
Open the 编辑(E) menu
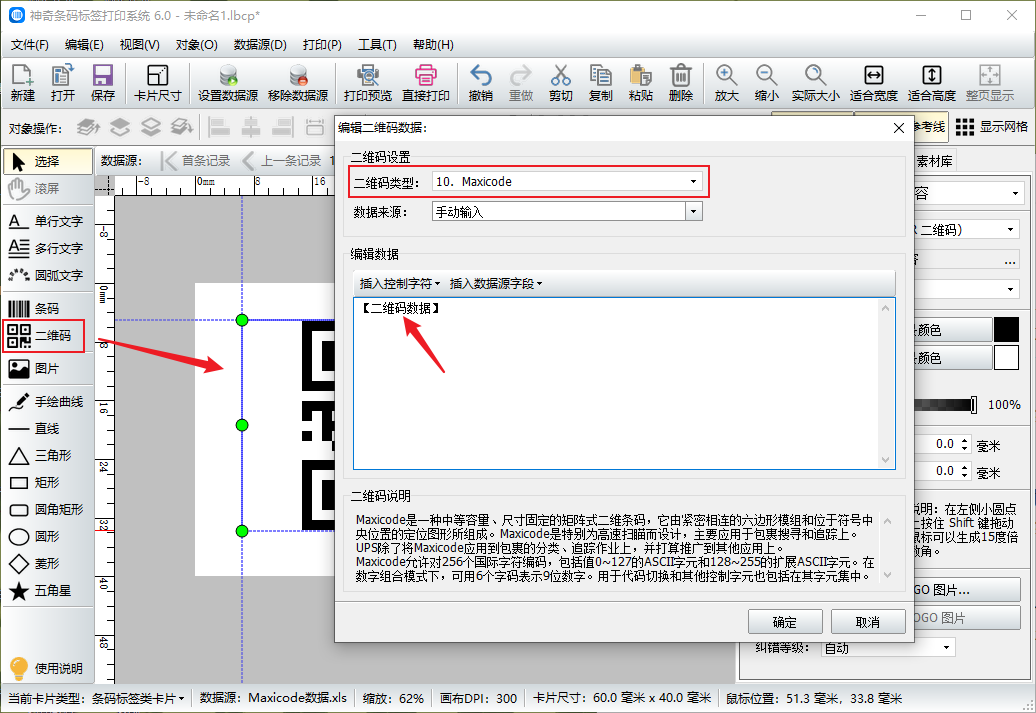(84, 45)
